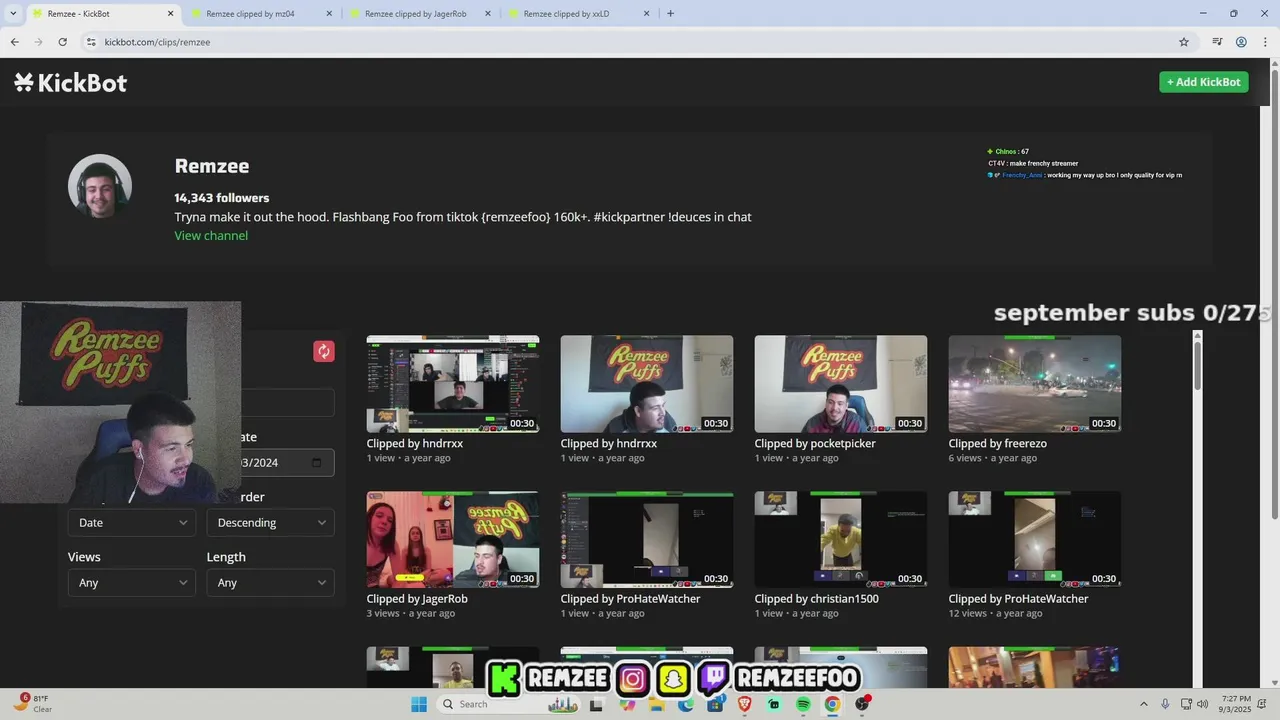The height and width of the screenshot is (720, 1280).
Task: Open Brave browser from taskbar
Action: point(745,704)
